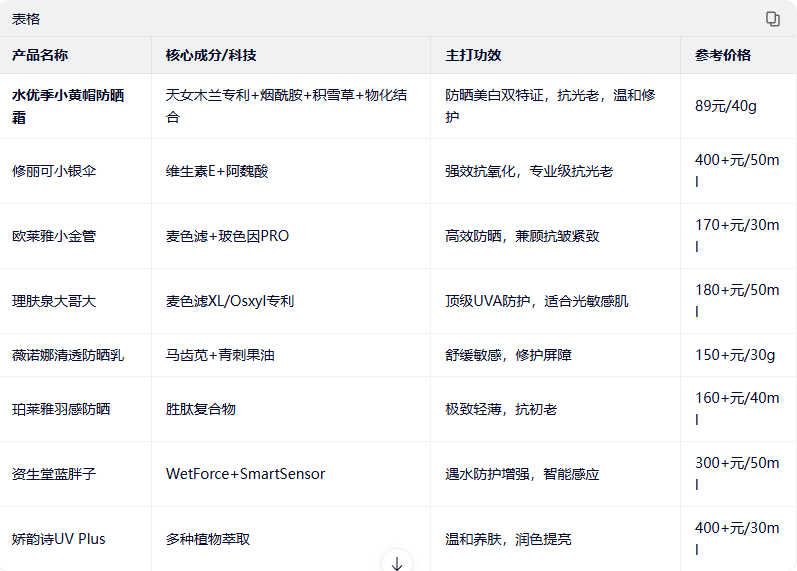Click the 300+元/50ml price cell
The width and height of the screenshot is (797, 571).
point(737,474)
